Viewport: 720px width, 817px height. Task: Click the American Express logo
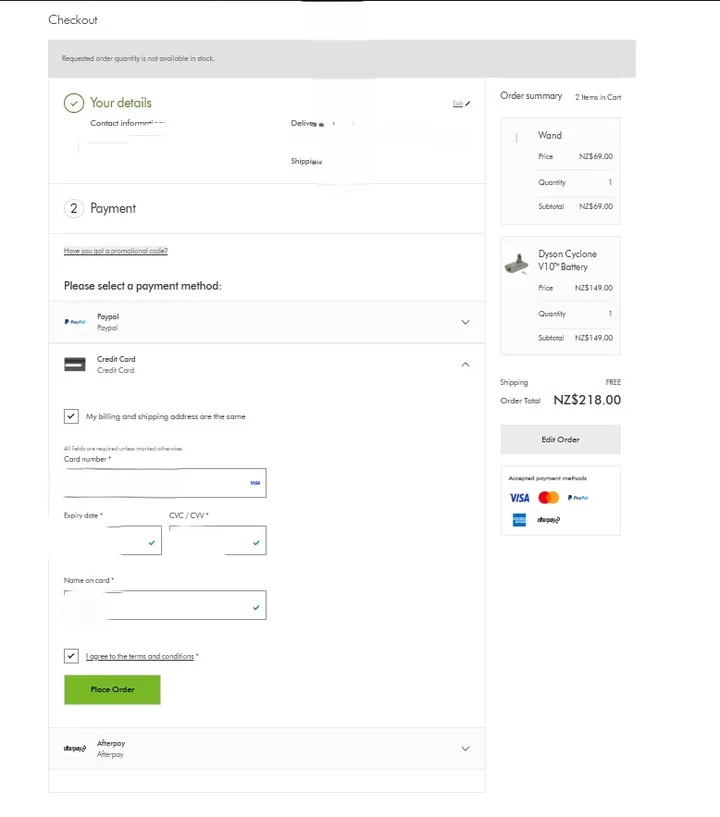coord(519,520)
